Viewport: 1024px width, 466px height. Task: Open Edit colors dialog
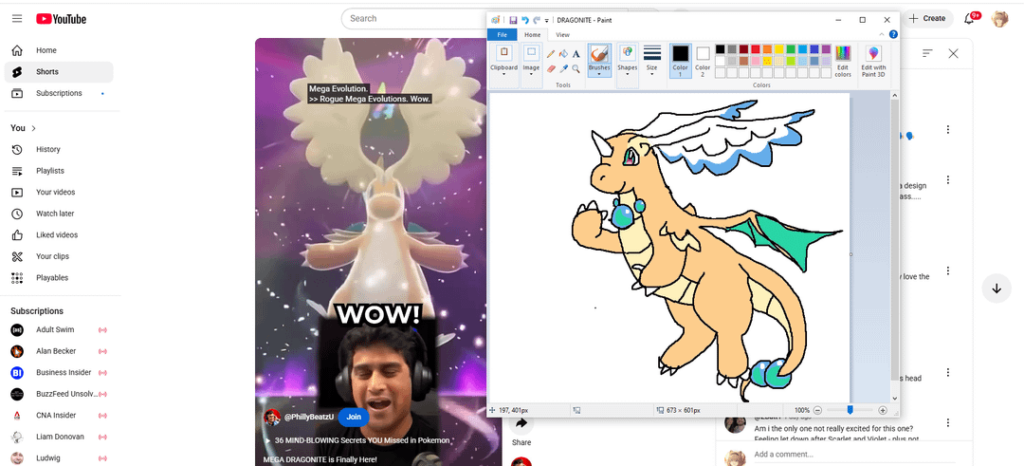point(843,61)
